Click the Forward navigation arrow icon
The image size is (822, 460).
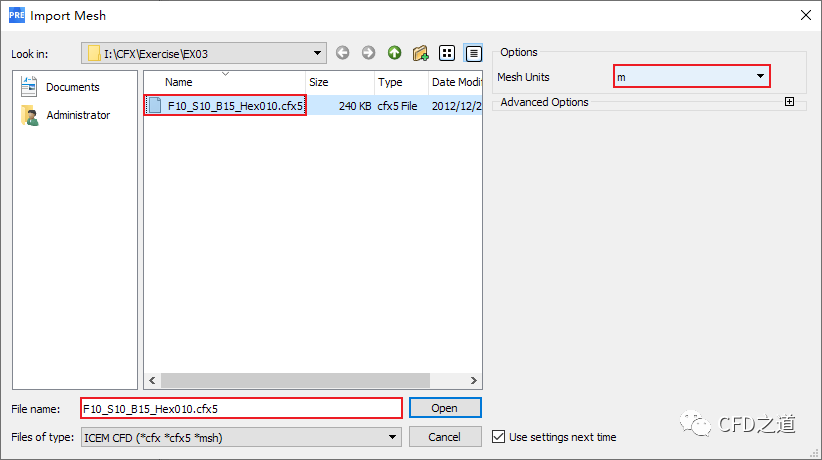coord(369,53)
